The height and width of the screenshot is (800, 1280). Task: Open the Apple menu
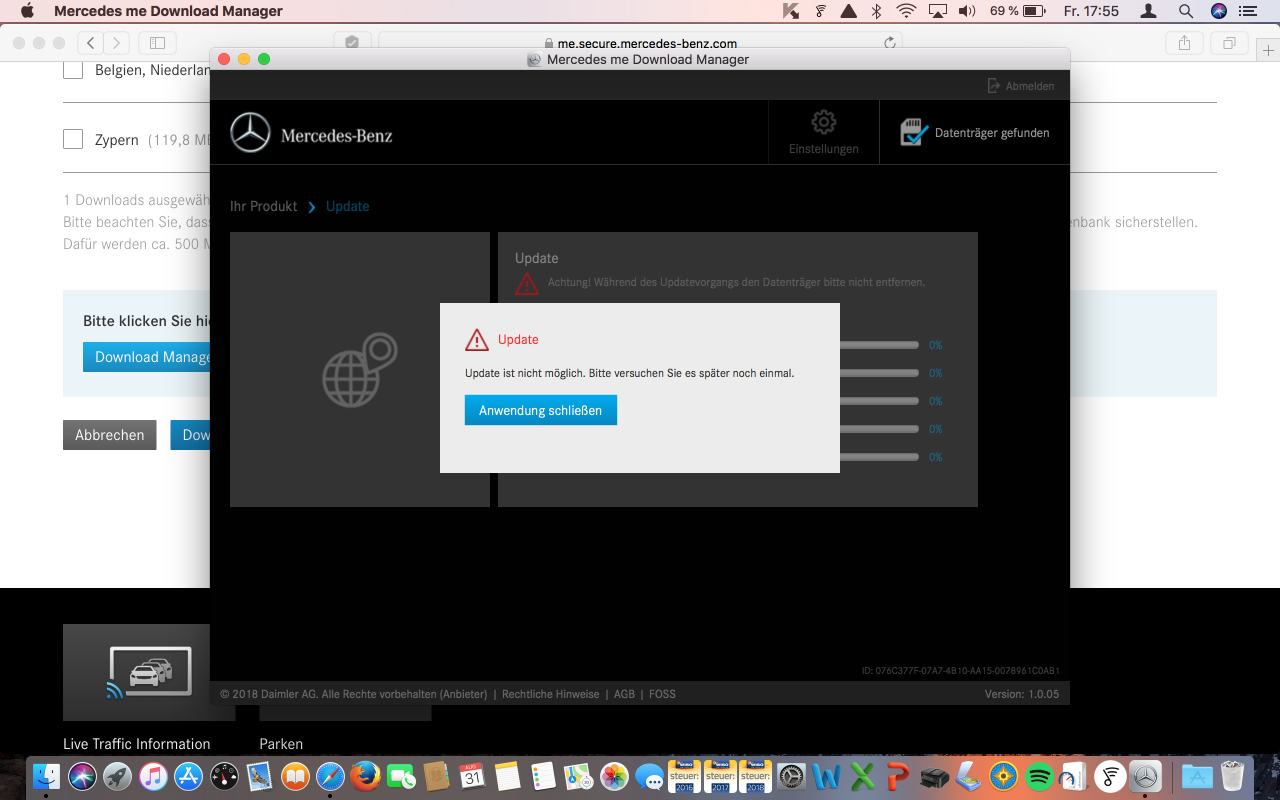pos(27,11)
